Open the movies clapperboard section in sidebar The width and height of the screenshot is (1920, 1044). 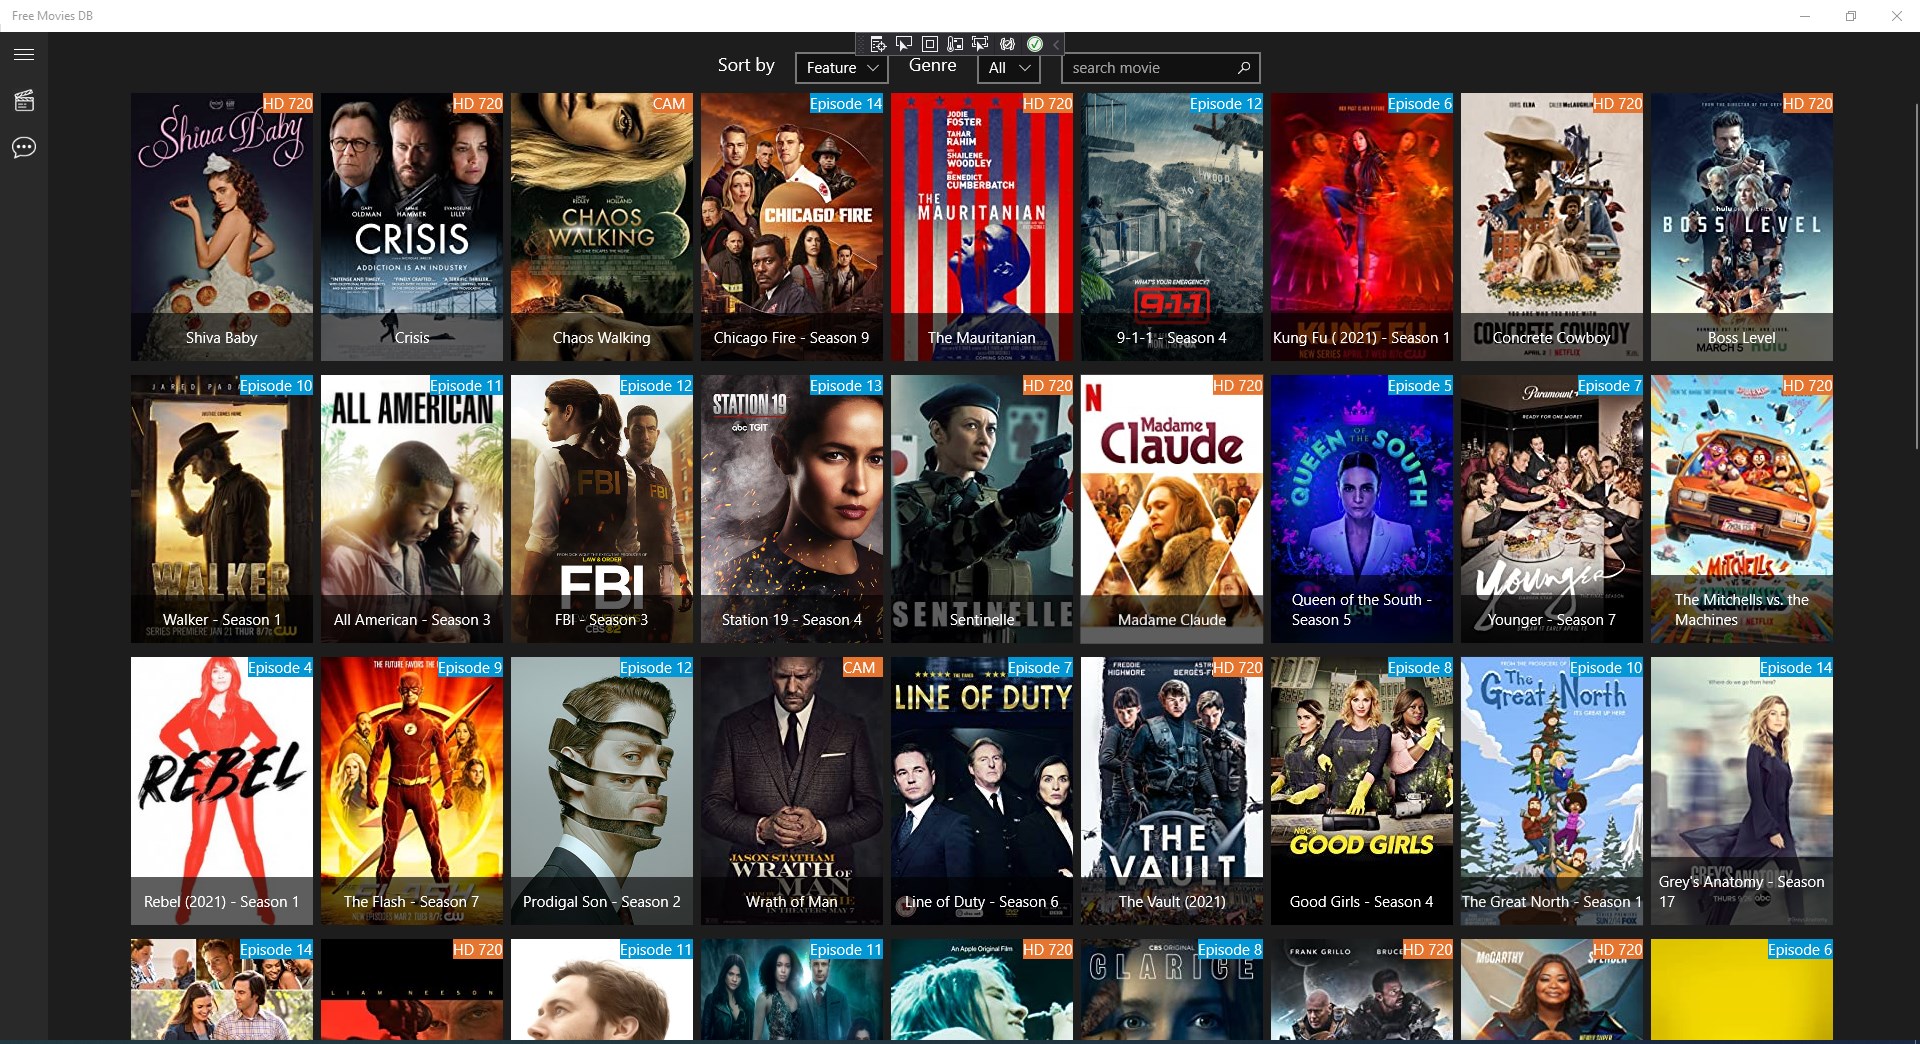coord(24,100)
